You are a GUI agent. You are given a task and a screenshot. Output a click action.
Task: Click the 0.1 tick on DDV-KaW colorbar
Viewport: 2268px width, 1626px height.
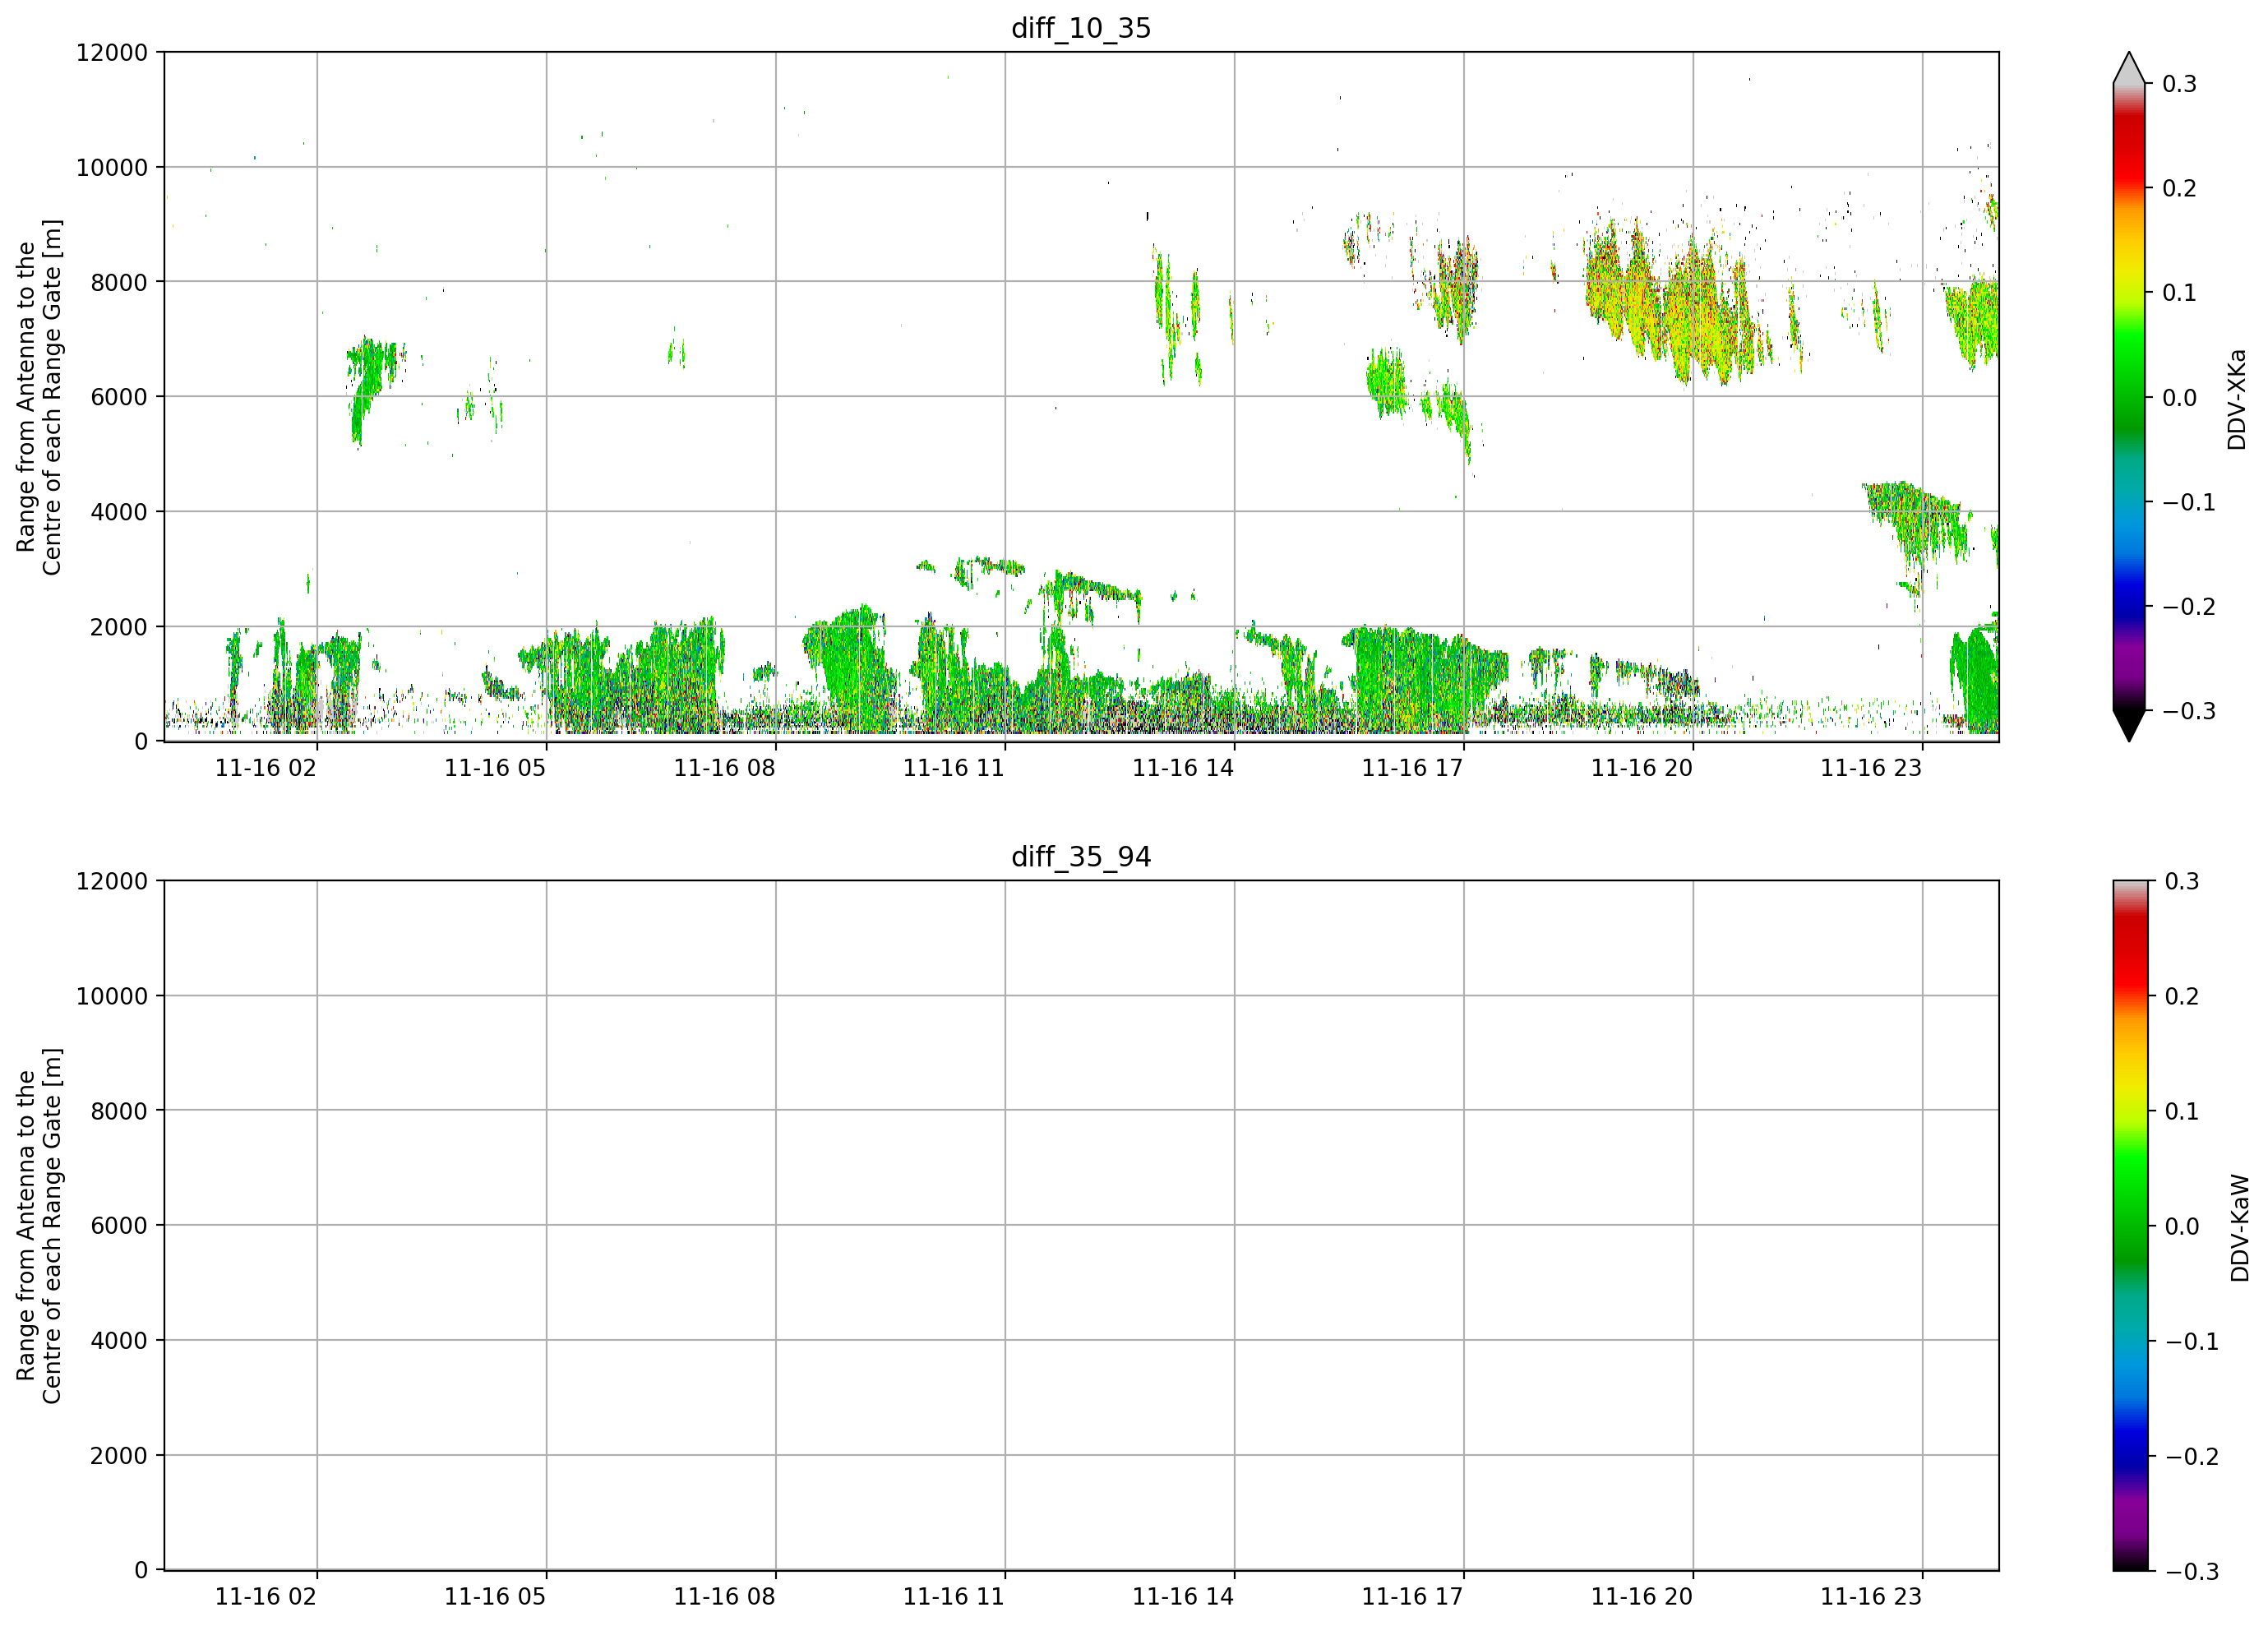pos(2182,1111)
